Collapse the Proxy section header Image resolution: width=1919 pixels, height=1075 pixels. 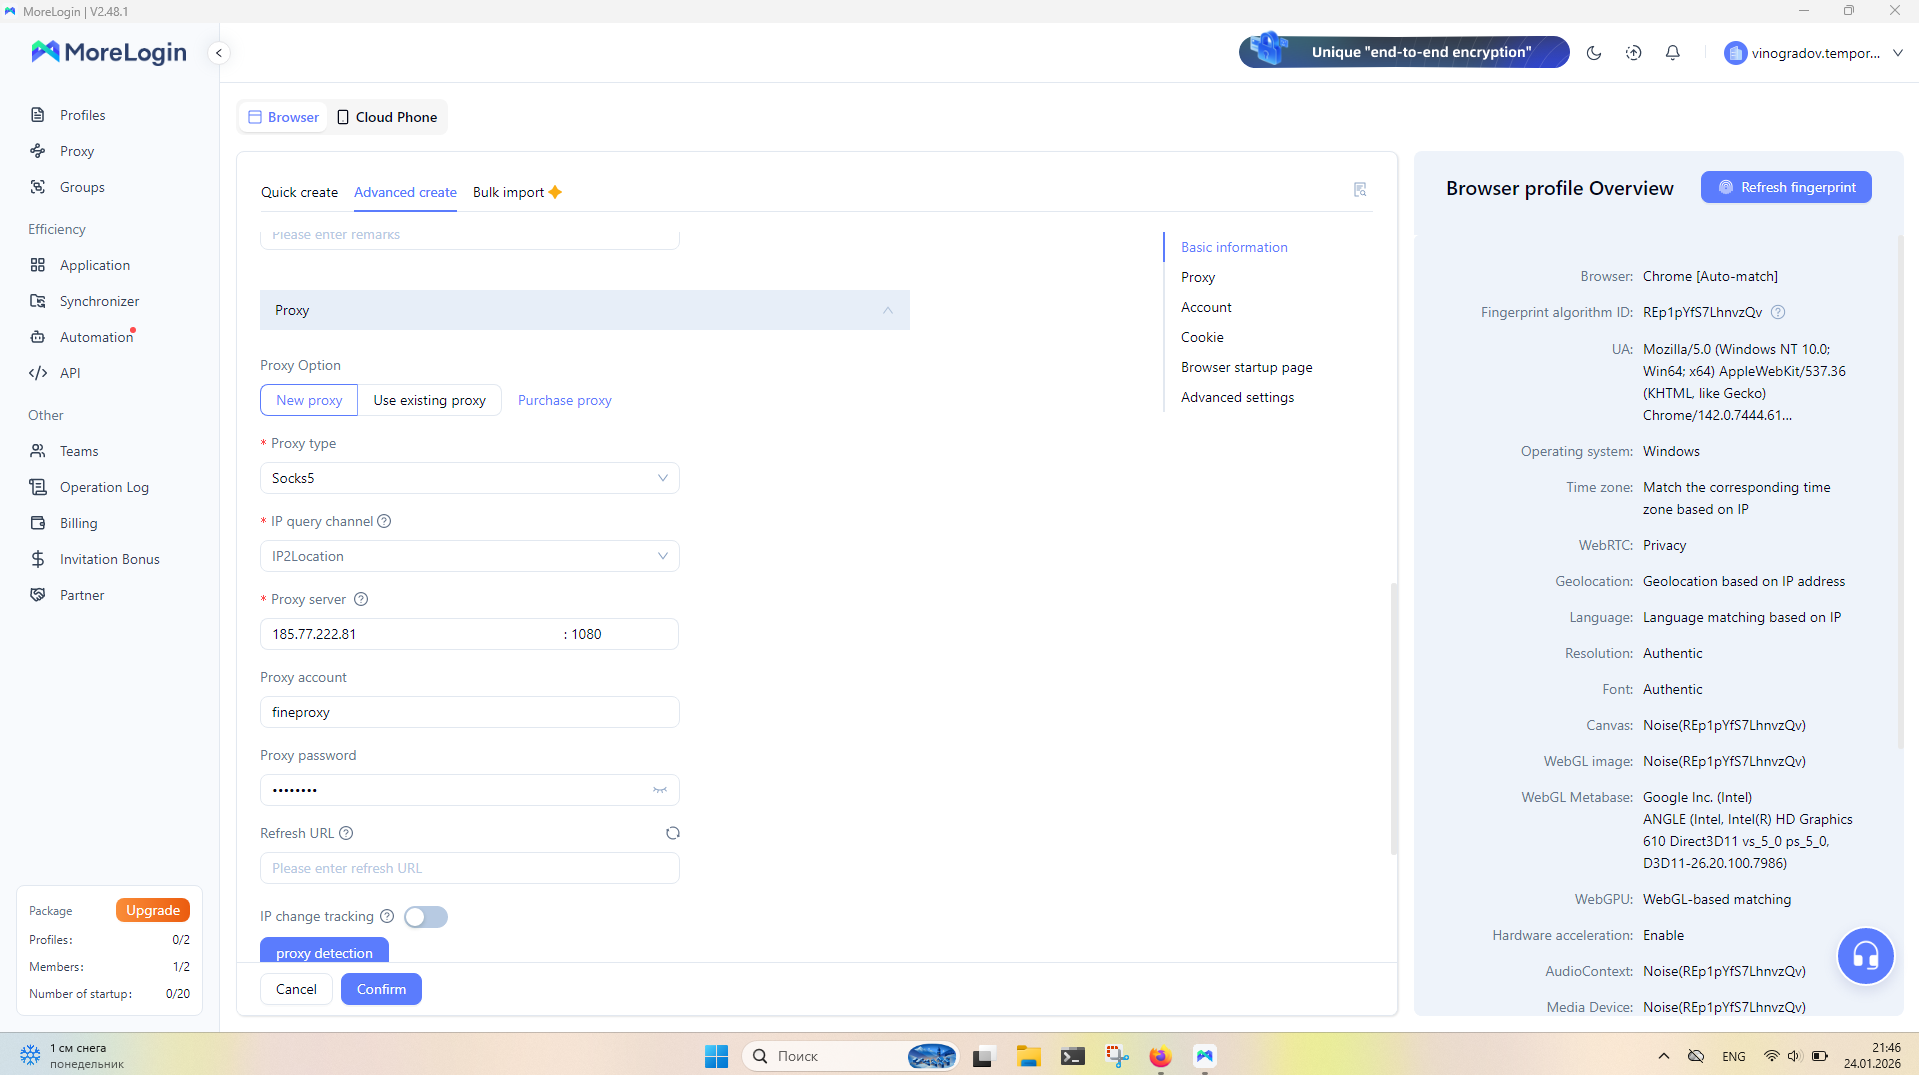[x=585, y=310]
